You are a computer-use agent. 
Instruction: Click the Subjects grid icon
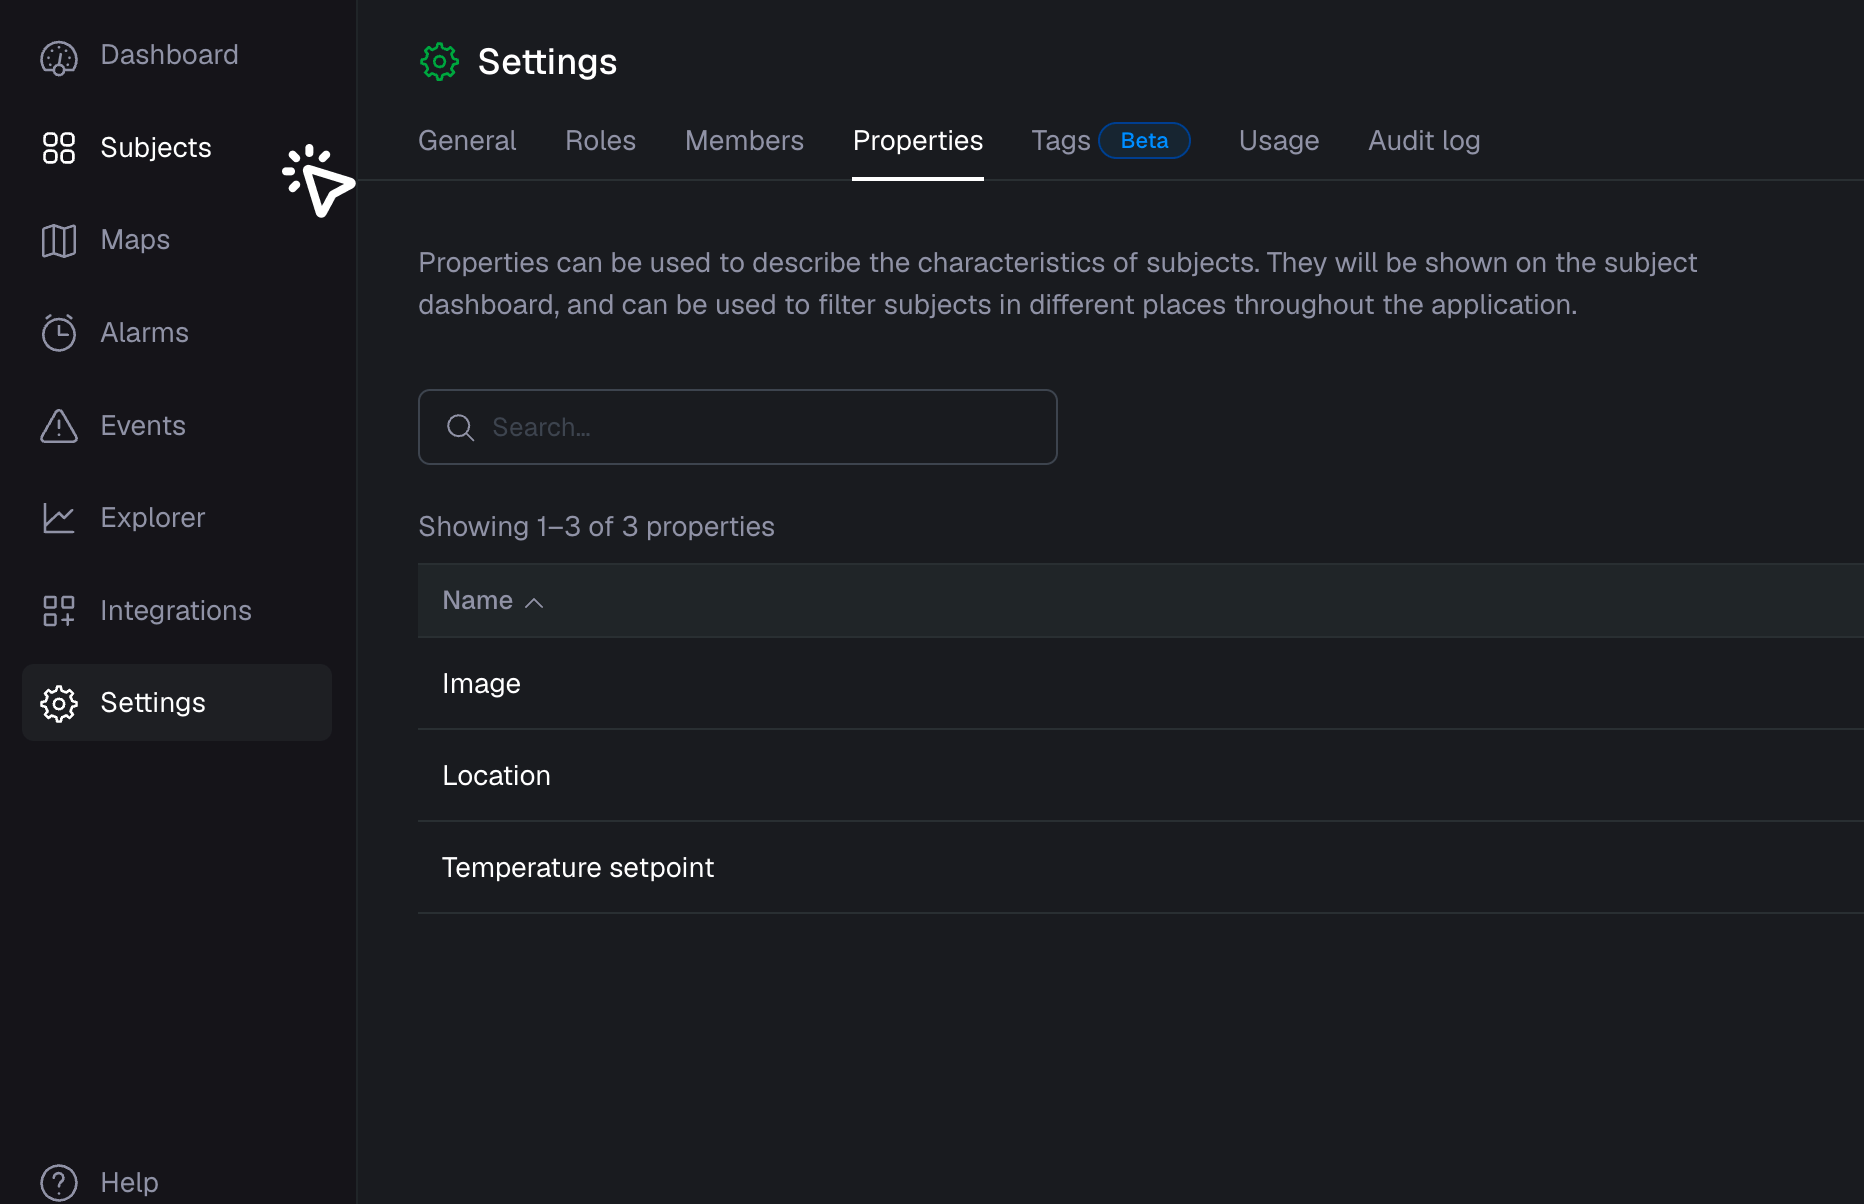click(x=59, y=148)
